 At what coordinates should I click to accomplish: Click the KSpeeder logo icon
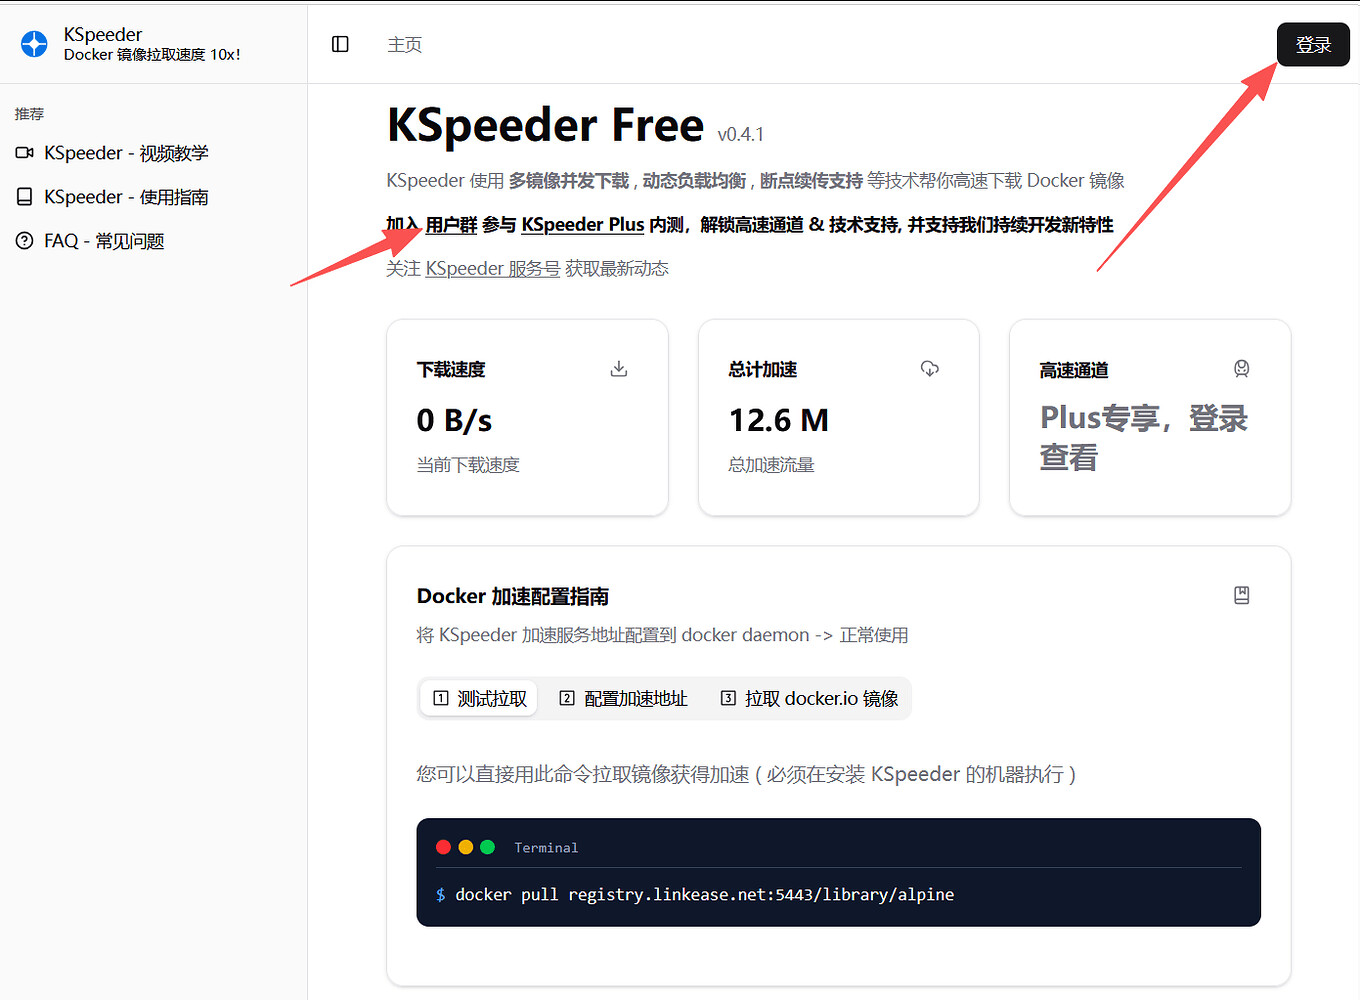(34, 44)
